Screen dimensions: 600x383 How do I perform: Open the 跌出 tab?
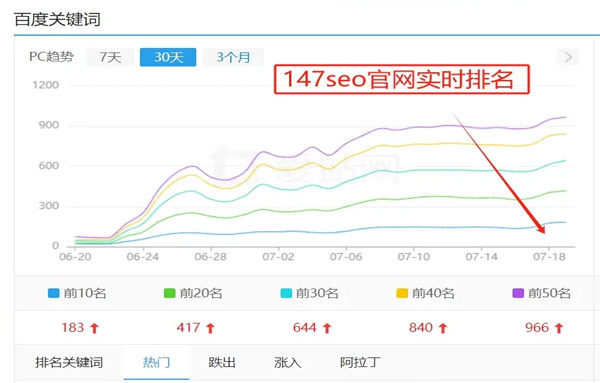pyautogui.click(x=222, y=362)
